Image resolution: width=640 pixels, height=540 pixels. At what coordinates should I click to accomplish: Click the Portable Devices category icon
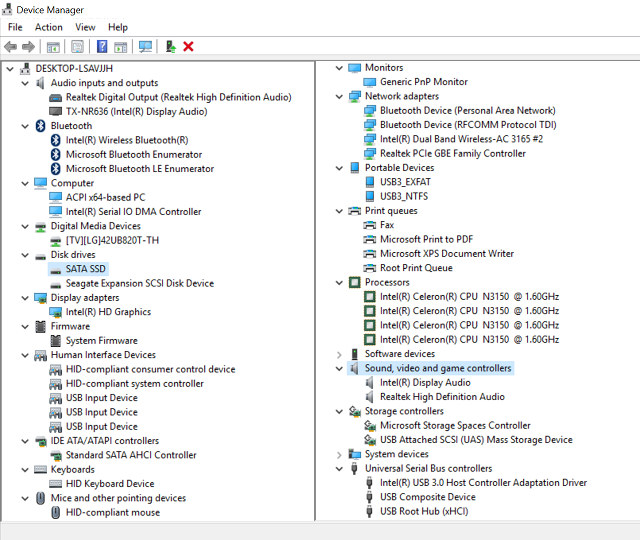click(355, 168)
